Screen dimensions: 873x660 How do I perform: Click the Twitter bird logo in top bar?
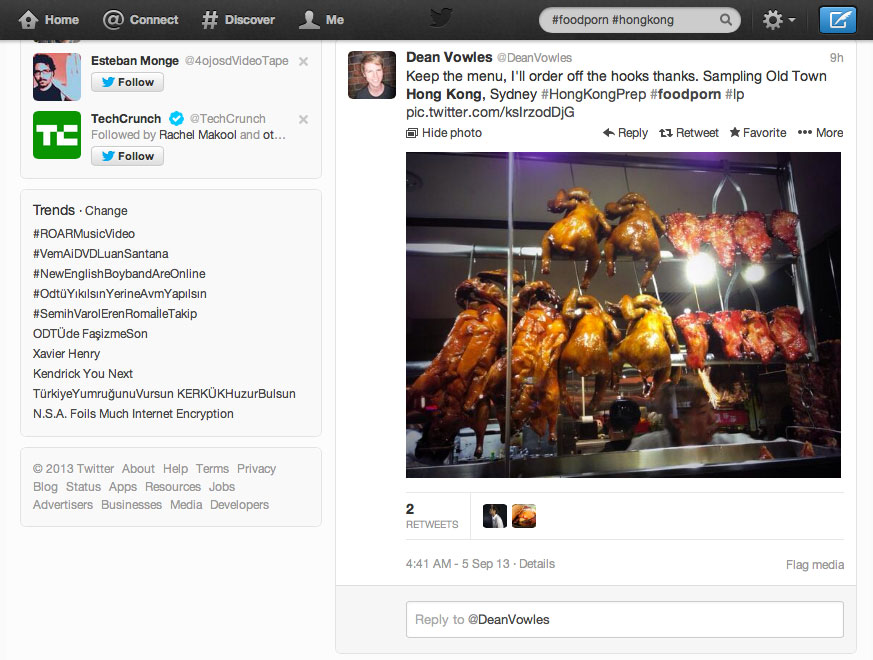point(441,19)
